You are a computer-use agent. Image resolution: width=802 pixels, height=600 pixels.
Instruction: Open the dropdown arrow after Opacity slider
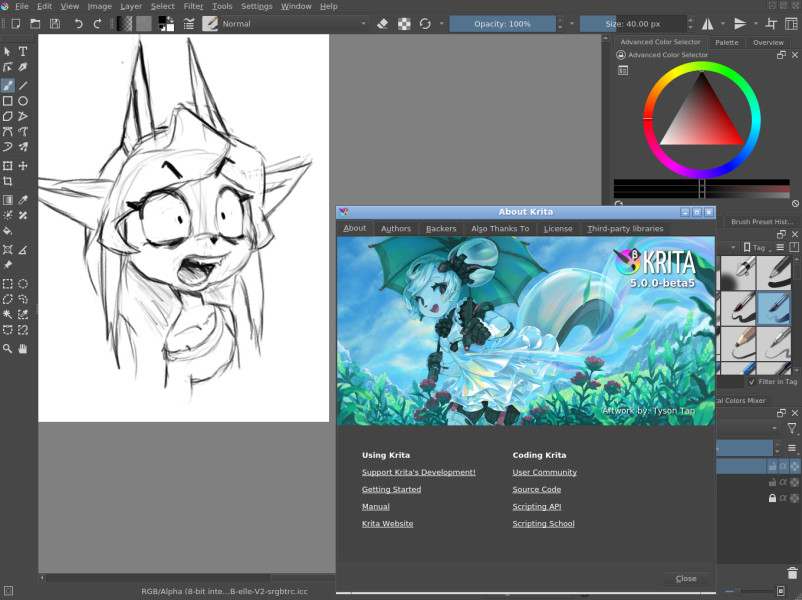point(572,24)
